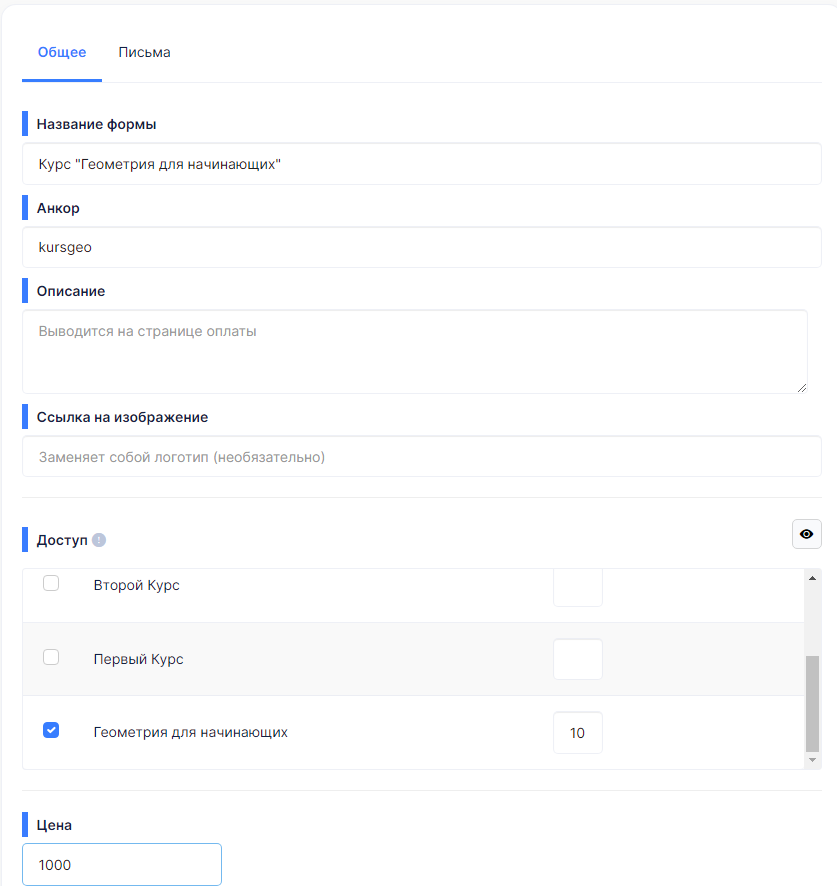Image resolution: width=837 pixels, height=886 pixels.
Task: Focus the Описание text area
Action: (x=415, y=351)
